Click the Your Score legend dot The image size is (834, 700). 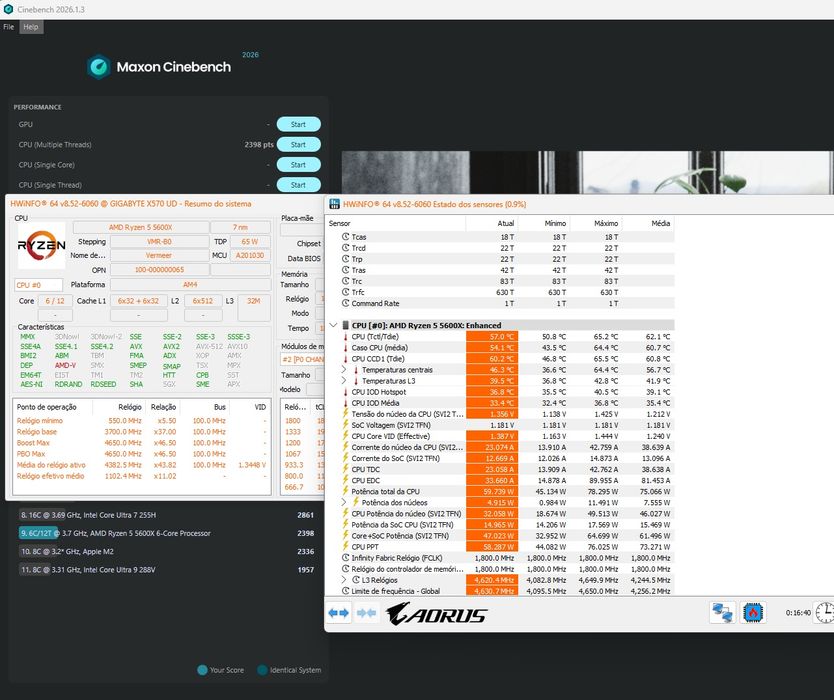click(202, 670)
